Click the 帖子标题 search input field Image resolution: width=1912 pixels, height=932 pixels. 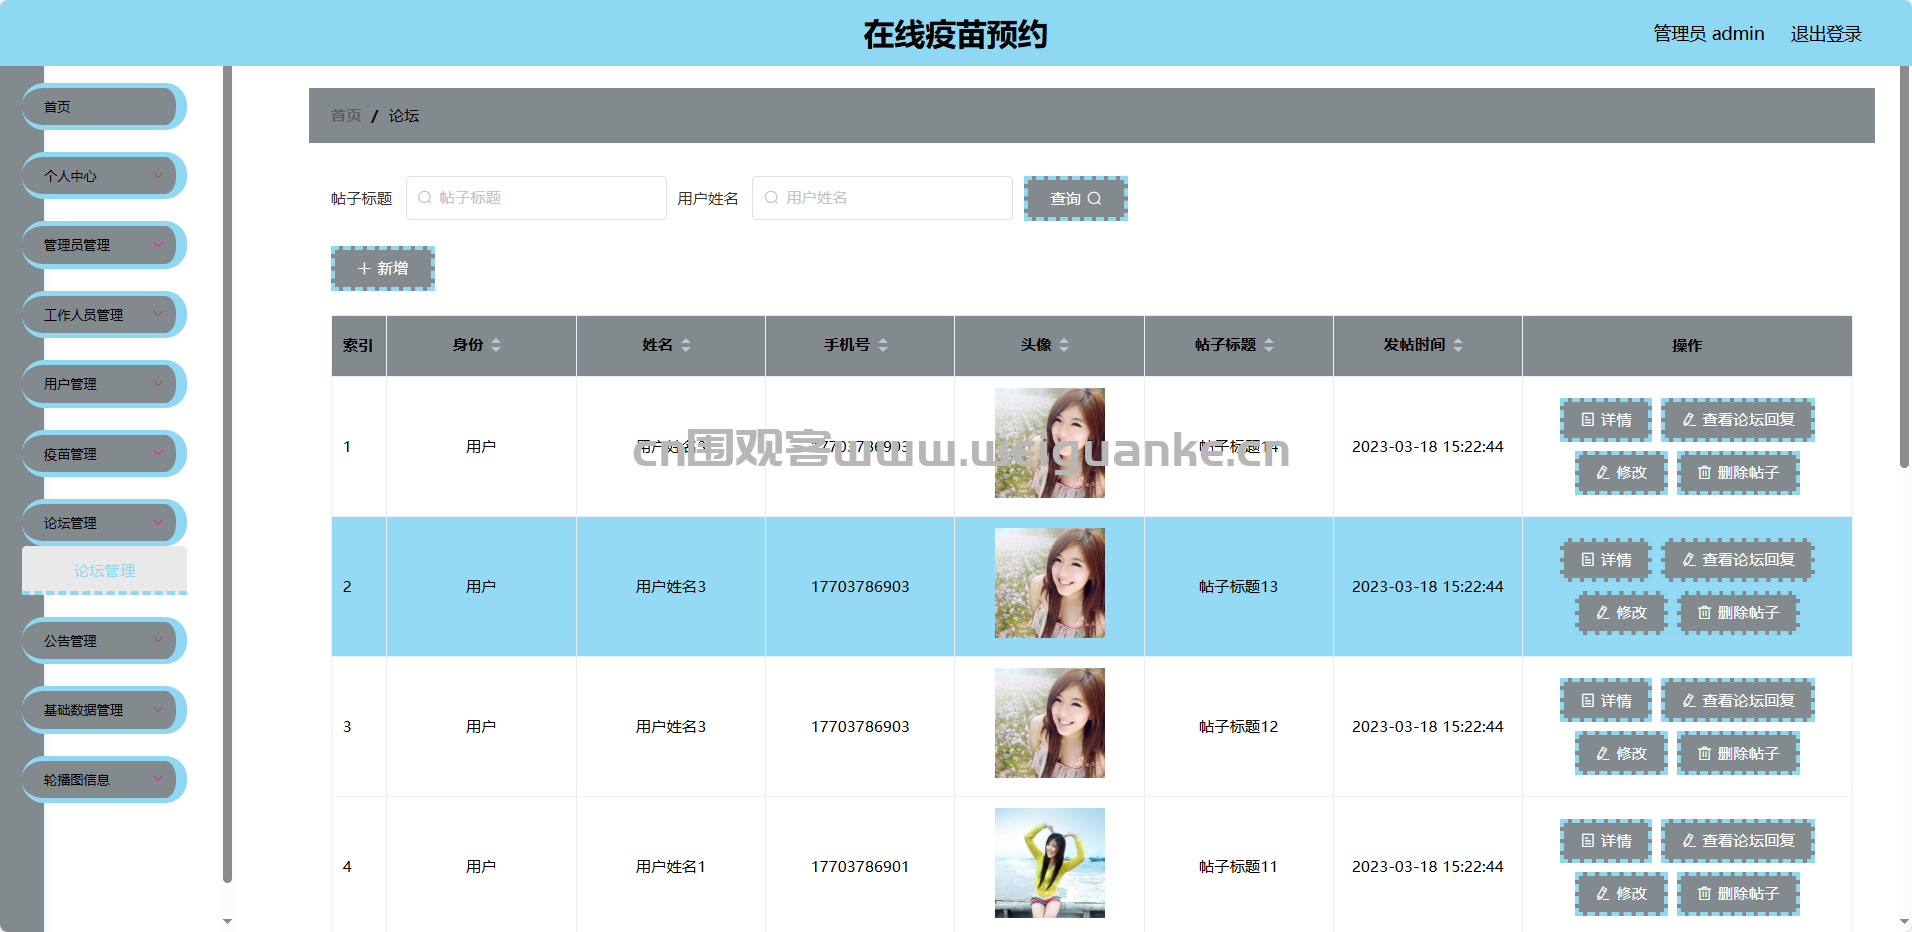[536, 198]
